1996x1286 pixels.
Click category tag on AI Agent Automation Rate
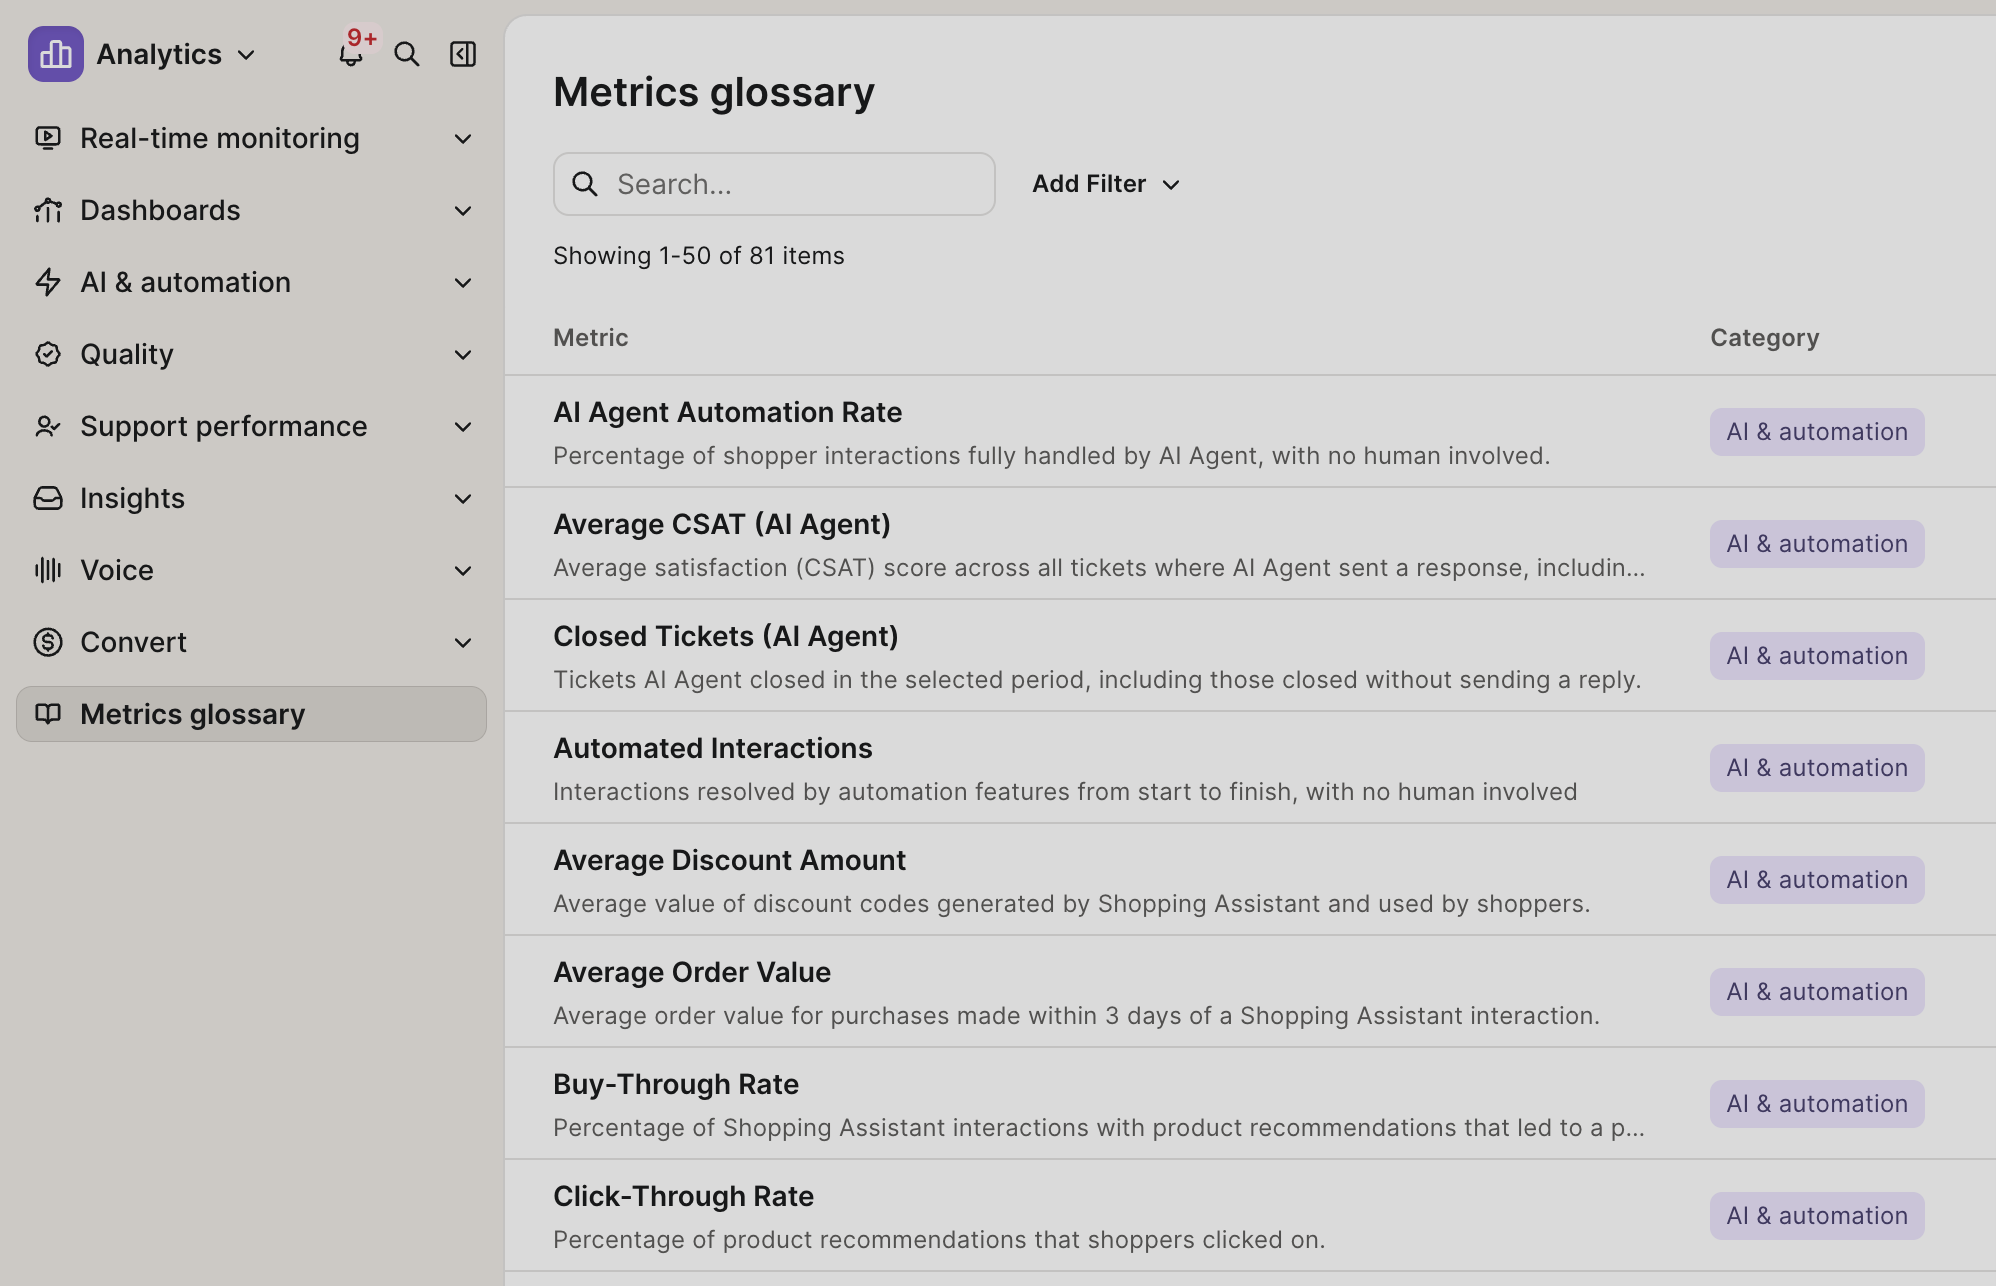click(x=1816, y=432)
